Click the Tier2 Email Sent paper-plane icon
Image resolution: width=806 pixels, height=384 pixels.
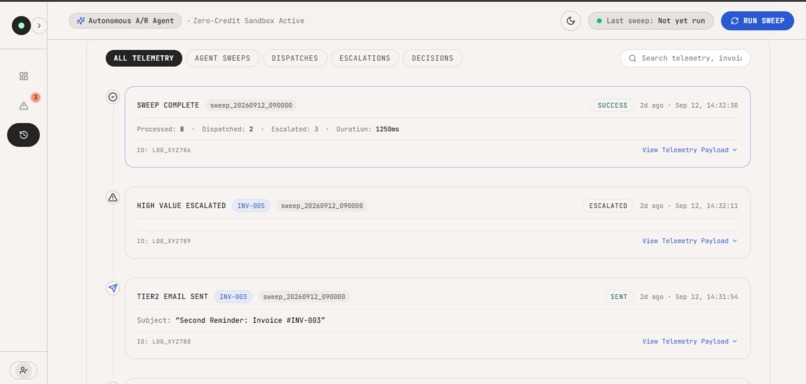pos(113,288)
